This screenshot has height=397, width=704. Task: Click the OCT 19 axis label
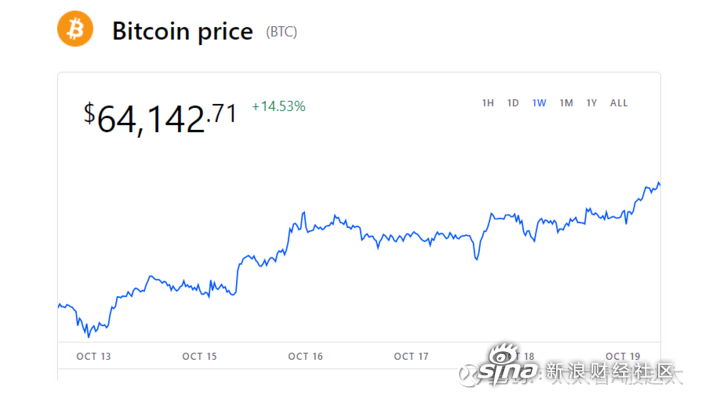coord(623,357)
